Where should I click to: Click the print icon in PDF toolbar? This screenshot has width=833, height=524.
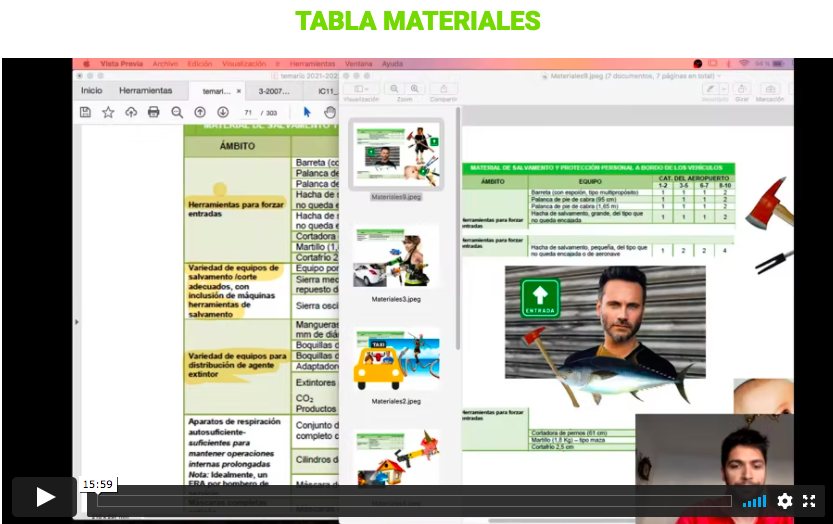tap(154, 112)
